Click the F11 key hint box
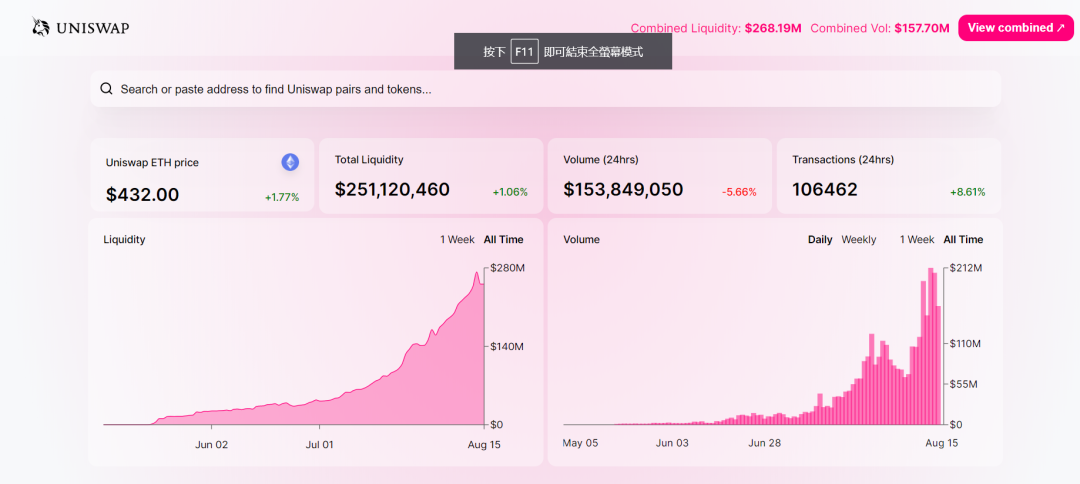Image resolution: width=1080 pixels, height=484 pixels. click(524, 52)
